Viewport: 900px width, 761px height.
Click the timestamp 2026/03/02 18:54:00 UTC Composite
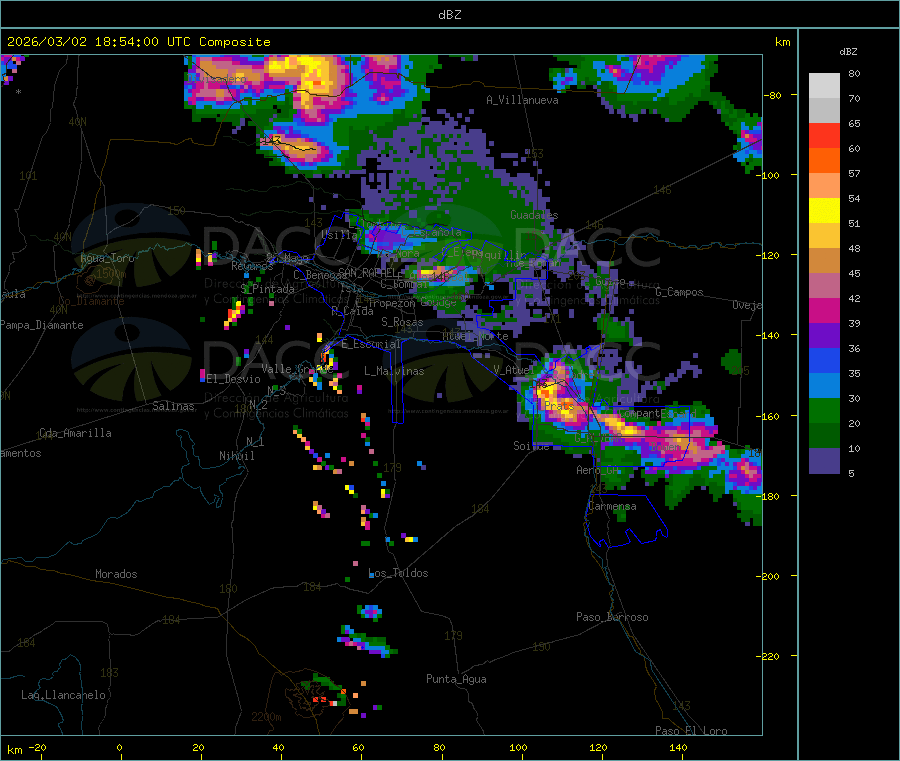coord(138,42)
